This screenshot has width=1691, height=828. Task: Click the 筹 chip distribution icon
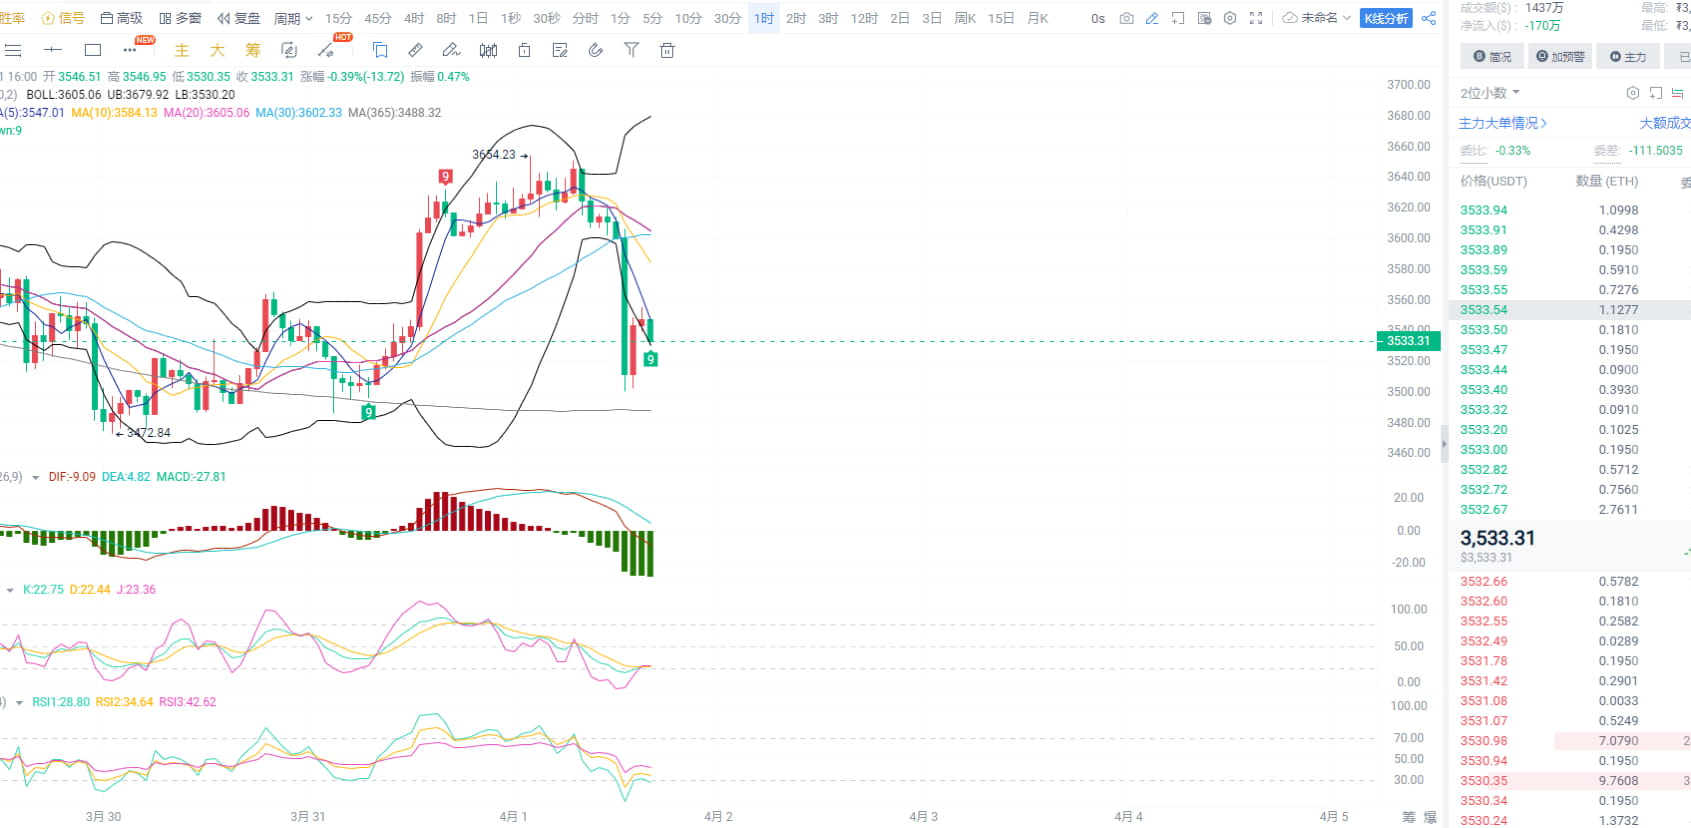click(x=253, y=50)
